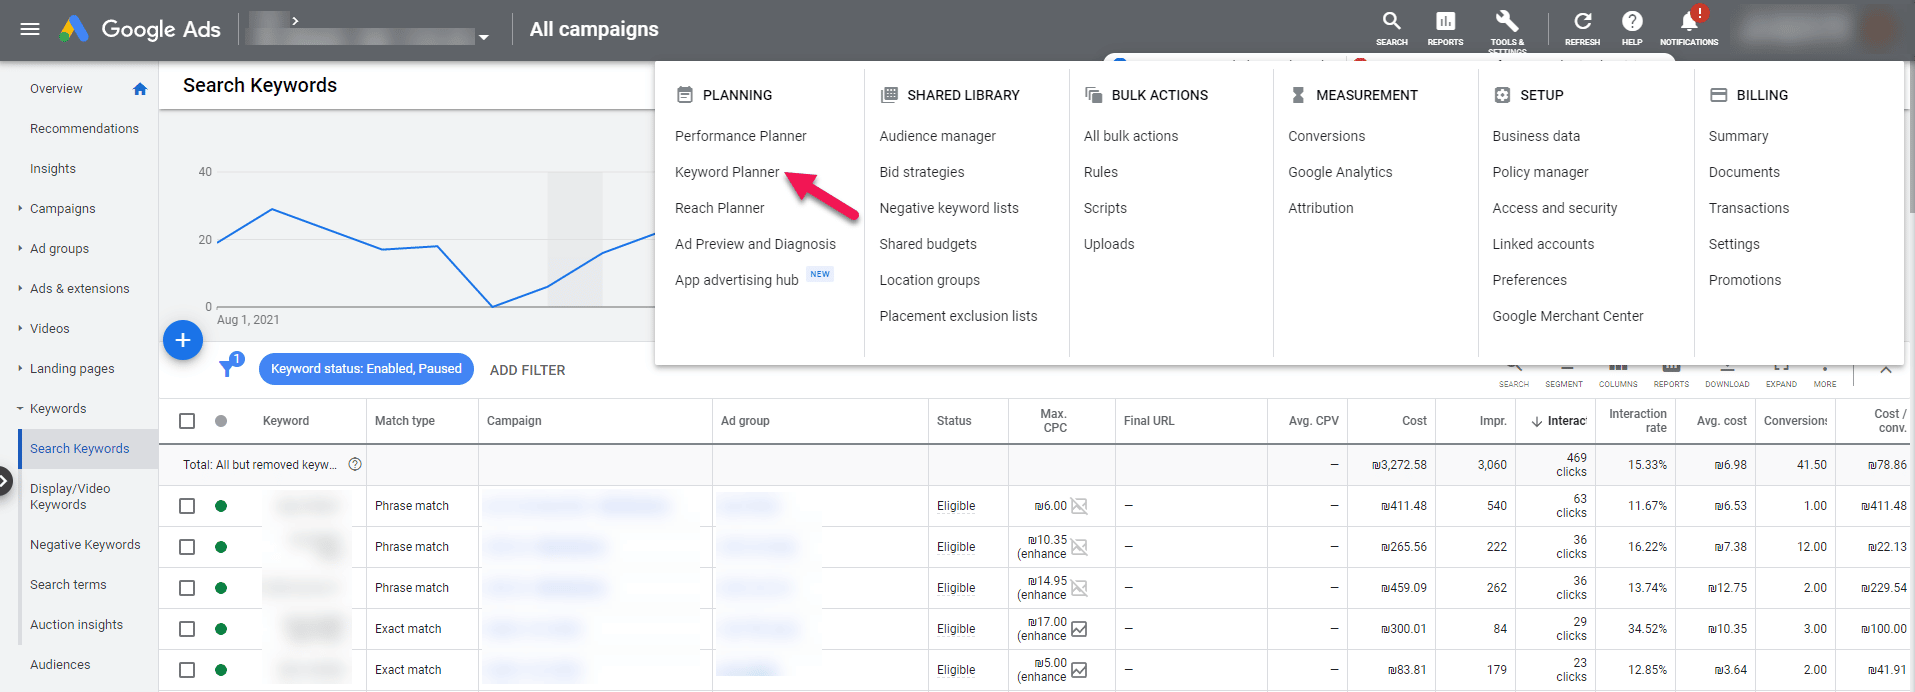This screenshot has width=1915, height=692.
Task: Open the Tools & Settings wrench icon
Action: click(x=1506, y=28)
